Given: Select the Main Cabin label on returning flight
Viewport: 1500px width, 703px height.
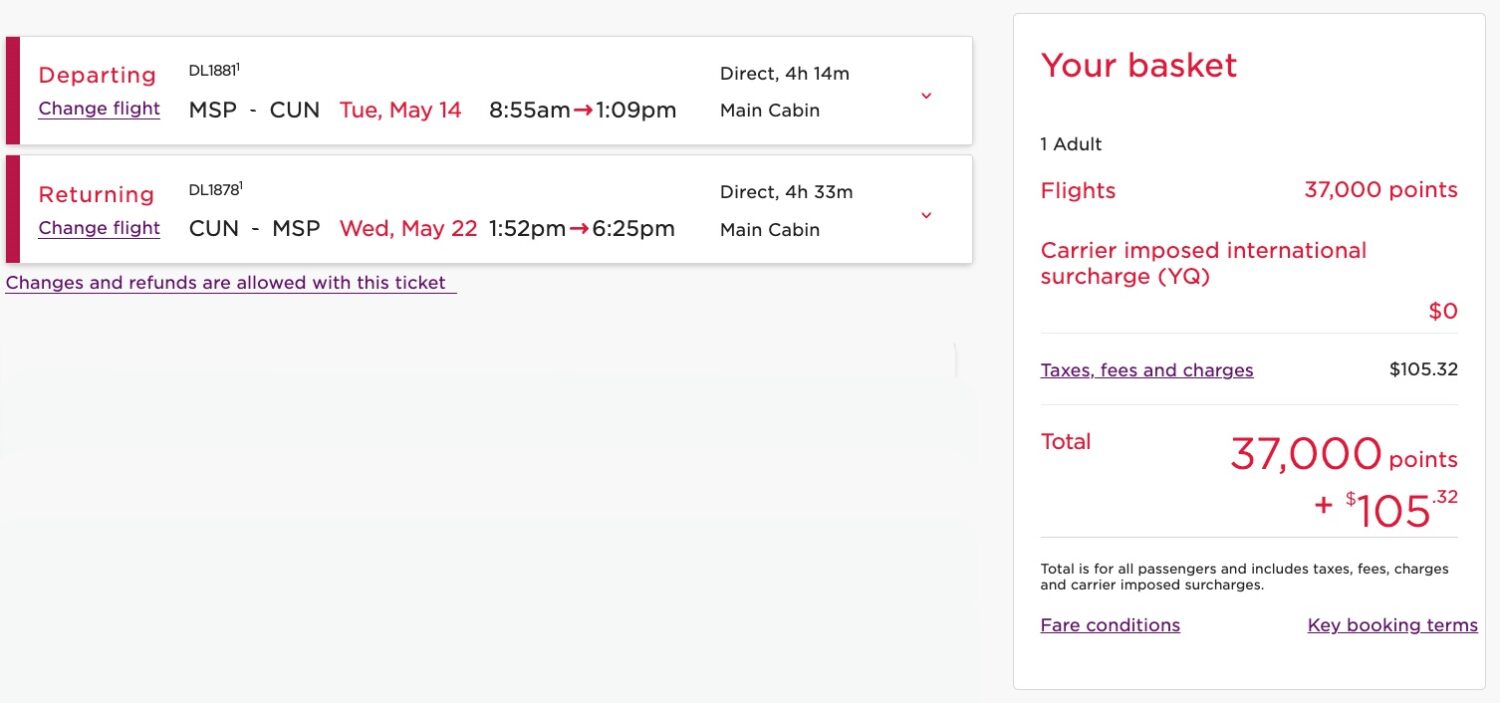Looking at the screenshot, I should (x=769, y=229).
